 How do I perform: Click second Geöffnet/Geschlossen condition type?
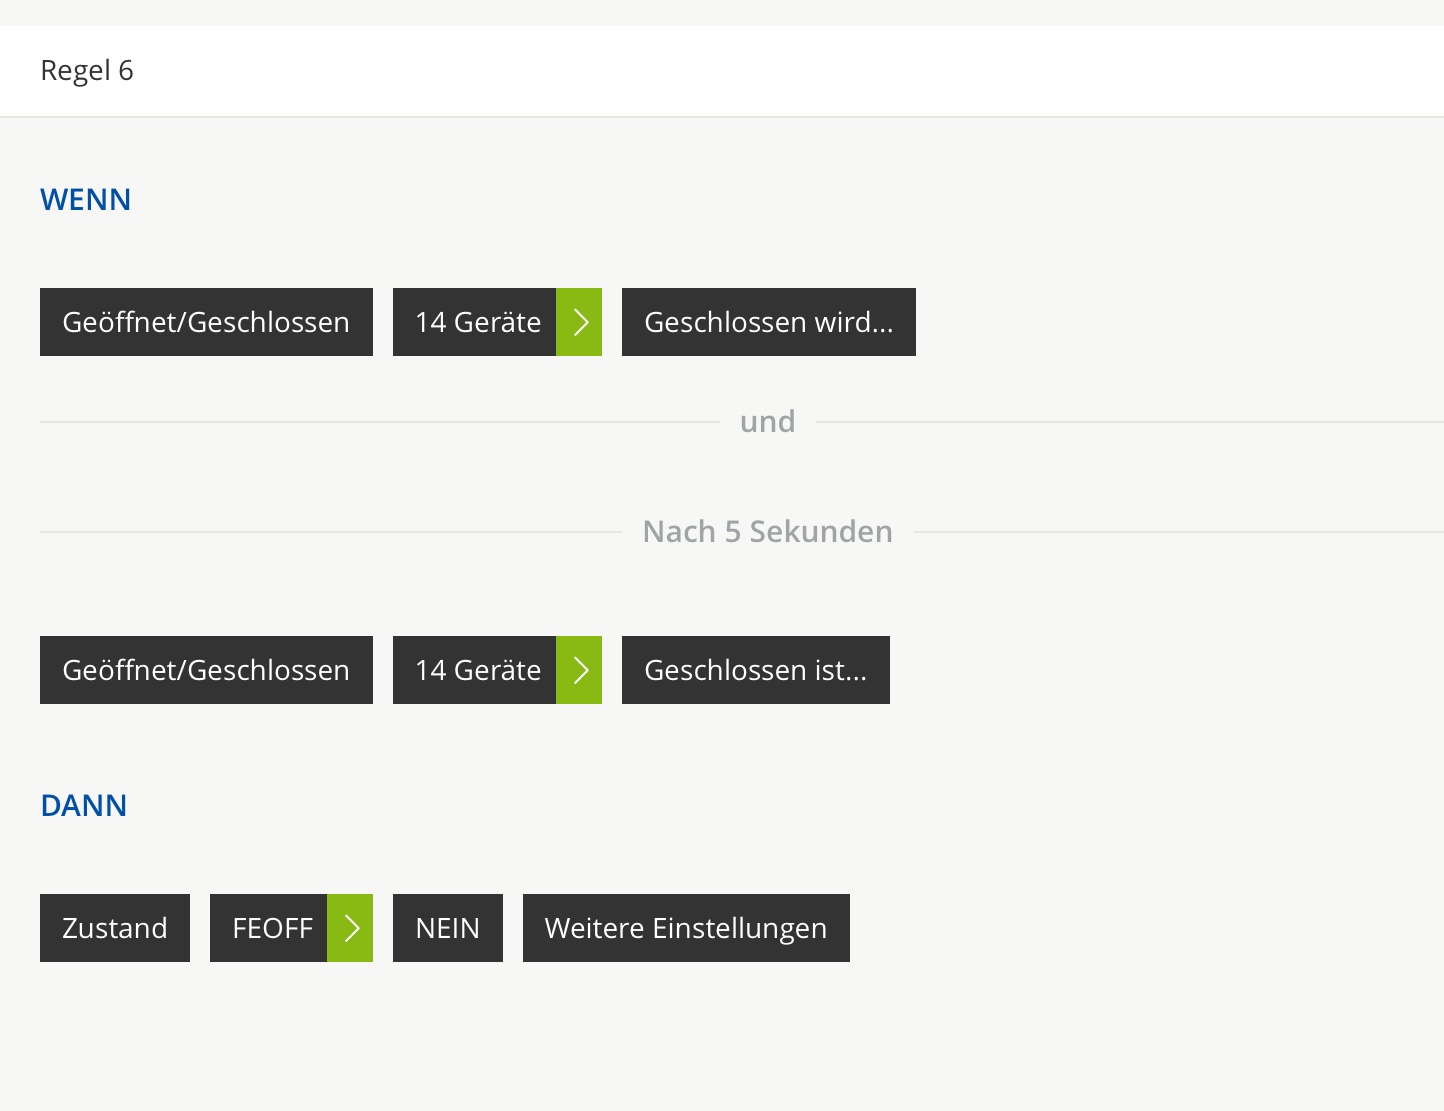[206, 670]
